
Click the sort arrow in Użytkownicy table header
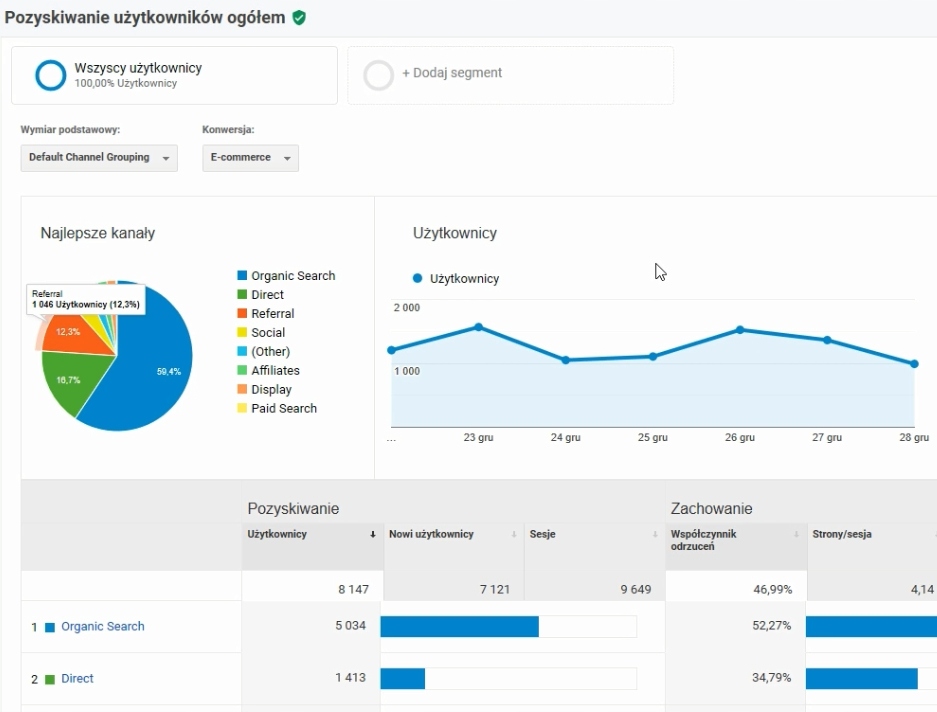373,535
